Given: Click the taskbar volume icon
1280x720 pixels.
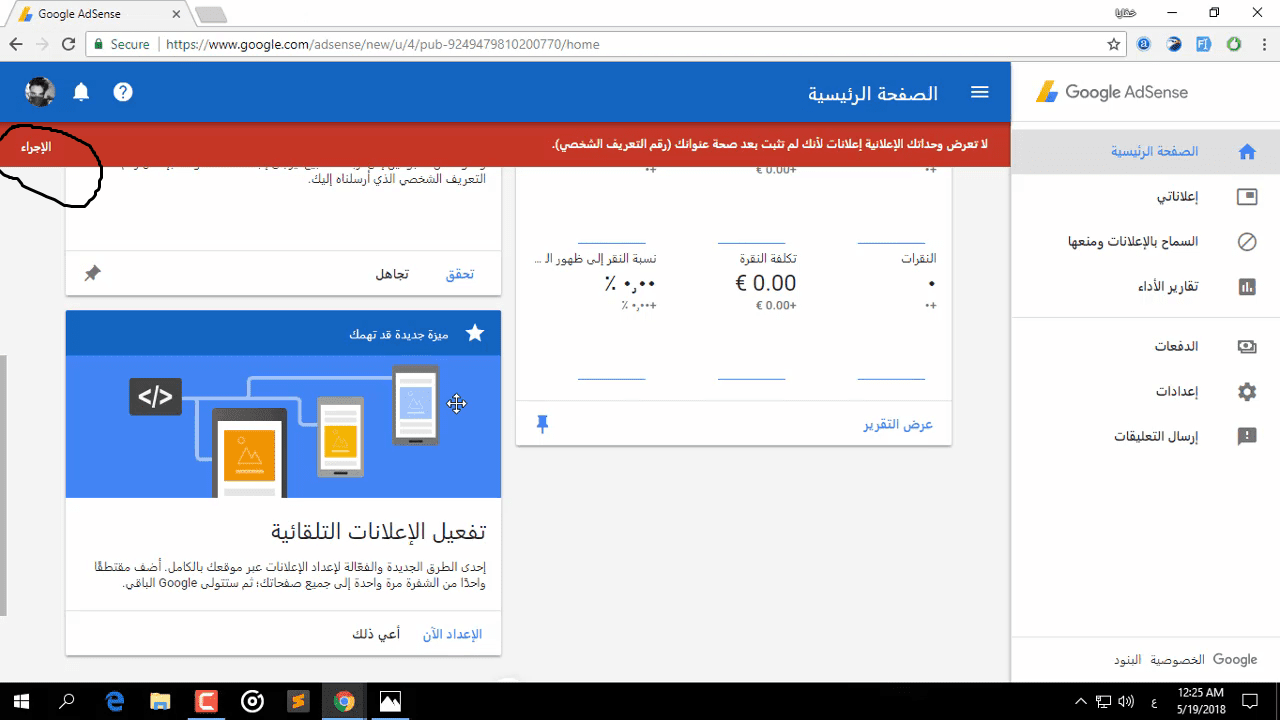Looking at the screenshot, I should tap(1126, 701).
